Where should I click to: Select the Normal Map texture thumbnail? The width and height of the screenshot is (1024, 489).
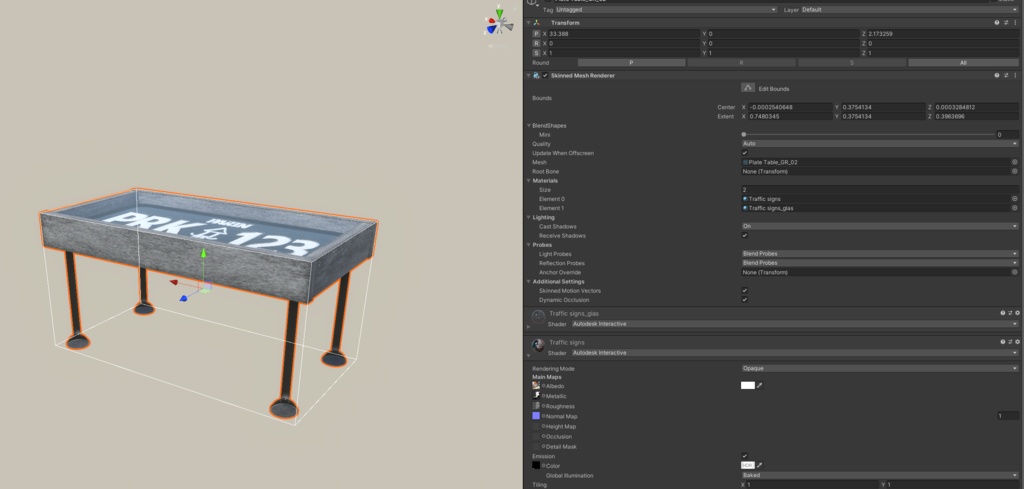pyautogui.click(x=536, y=416)
